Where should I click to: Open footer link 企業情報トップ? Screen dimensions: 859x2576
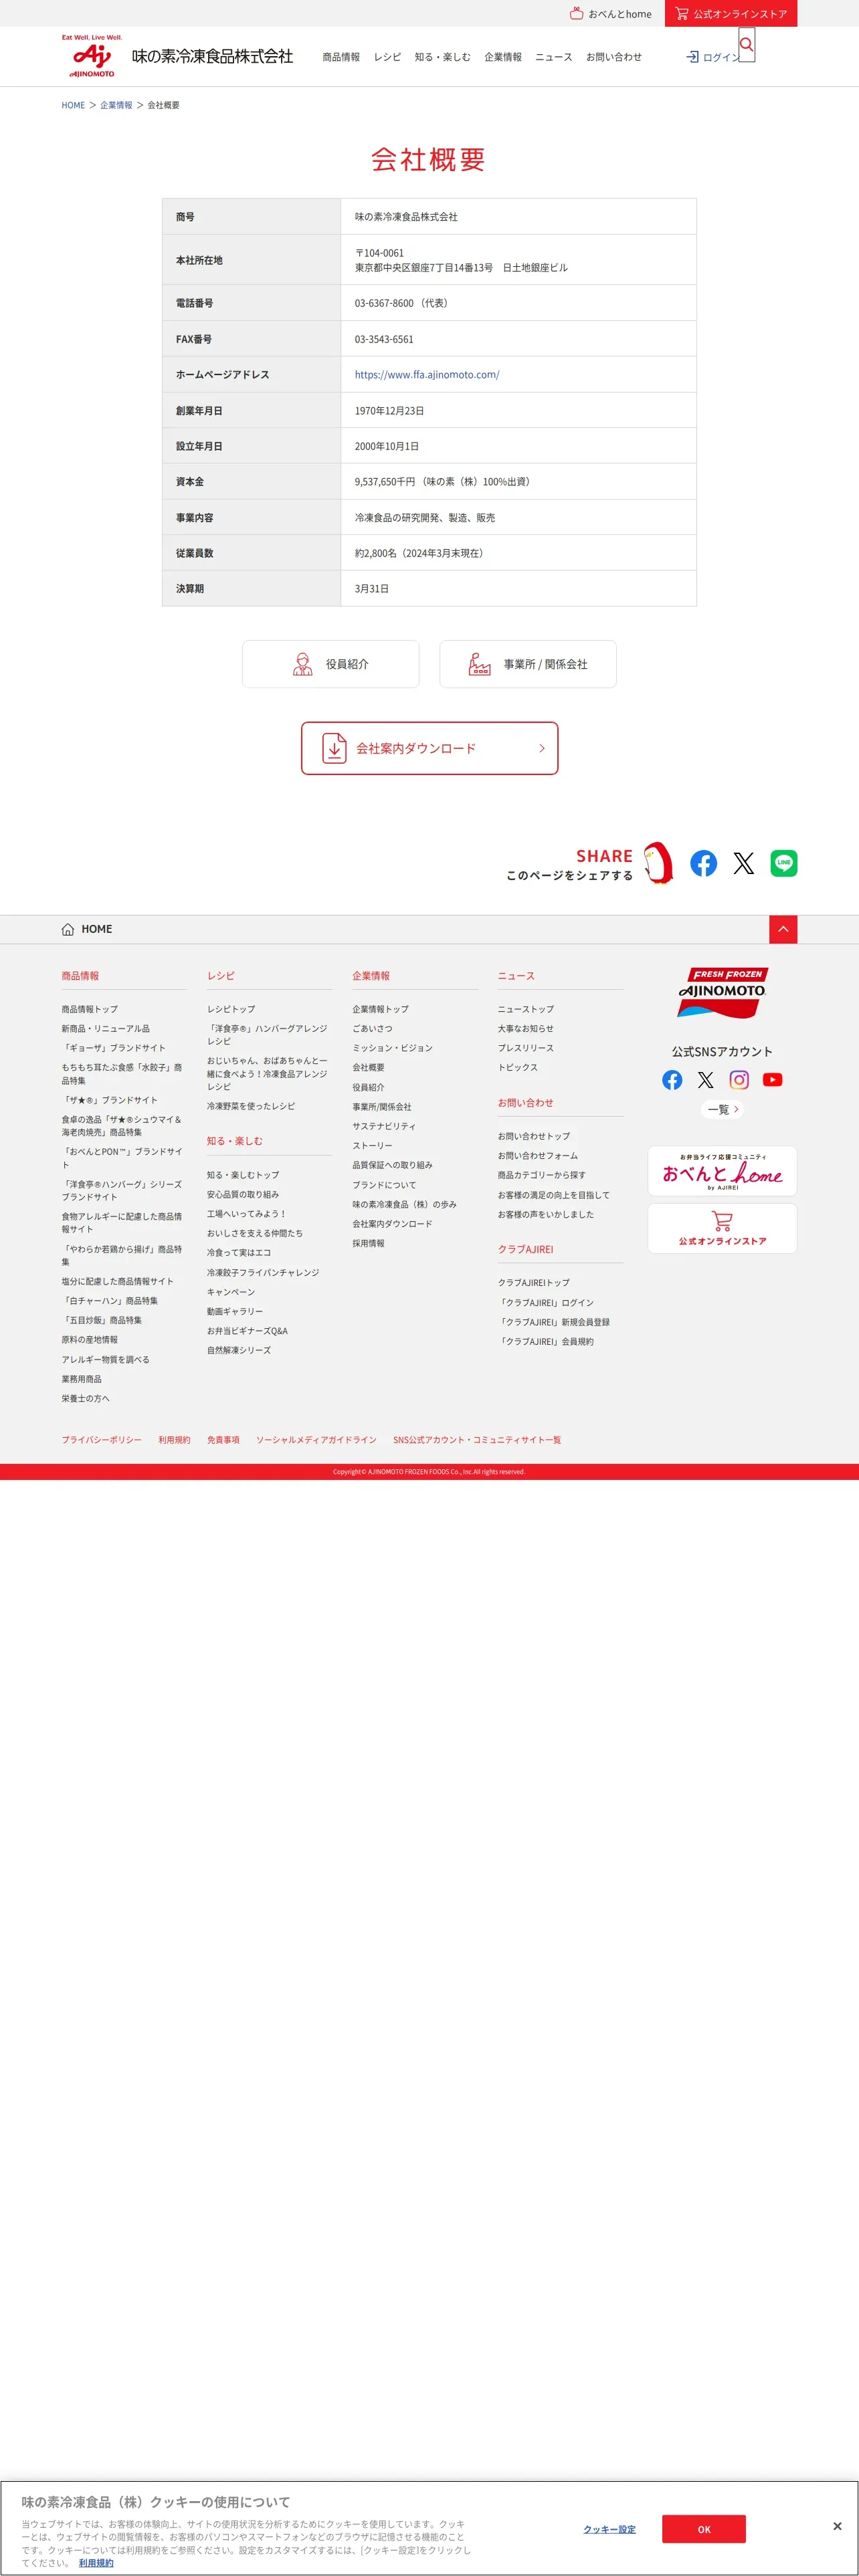click(380, 1009)
